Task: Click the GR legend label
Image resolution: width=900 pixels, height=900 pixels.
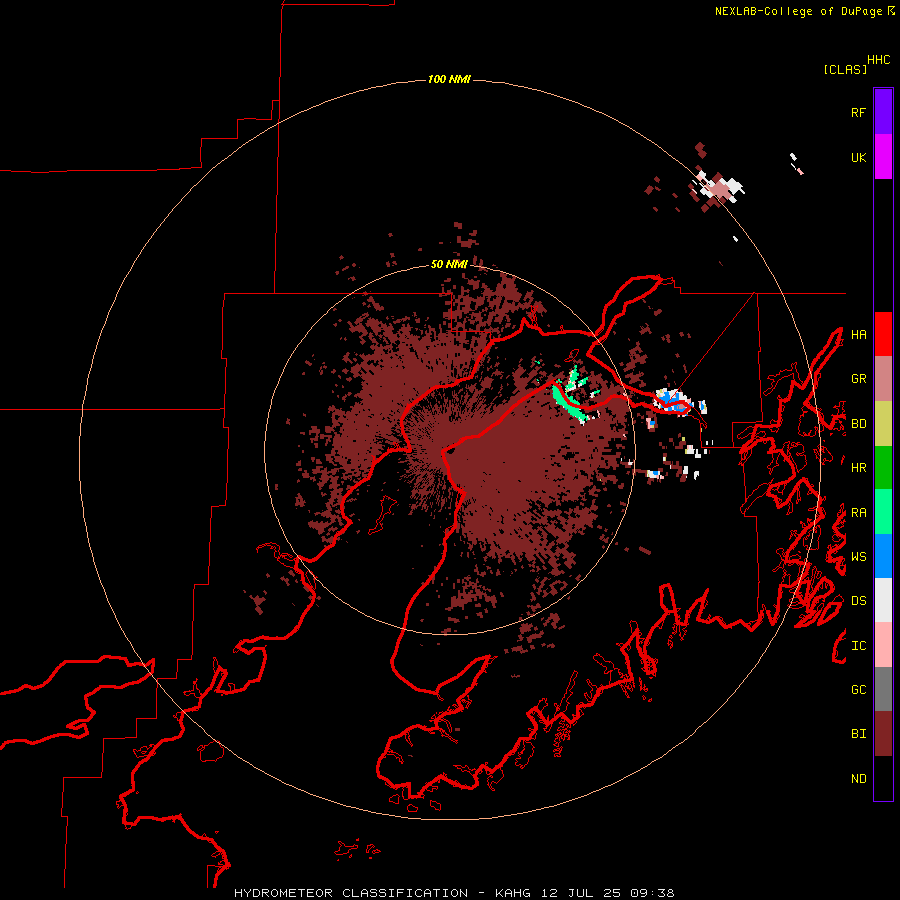Action: click(858, 379)
